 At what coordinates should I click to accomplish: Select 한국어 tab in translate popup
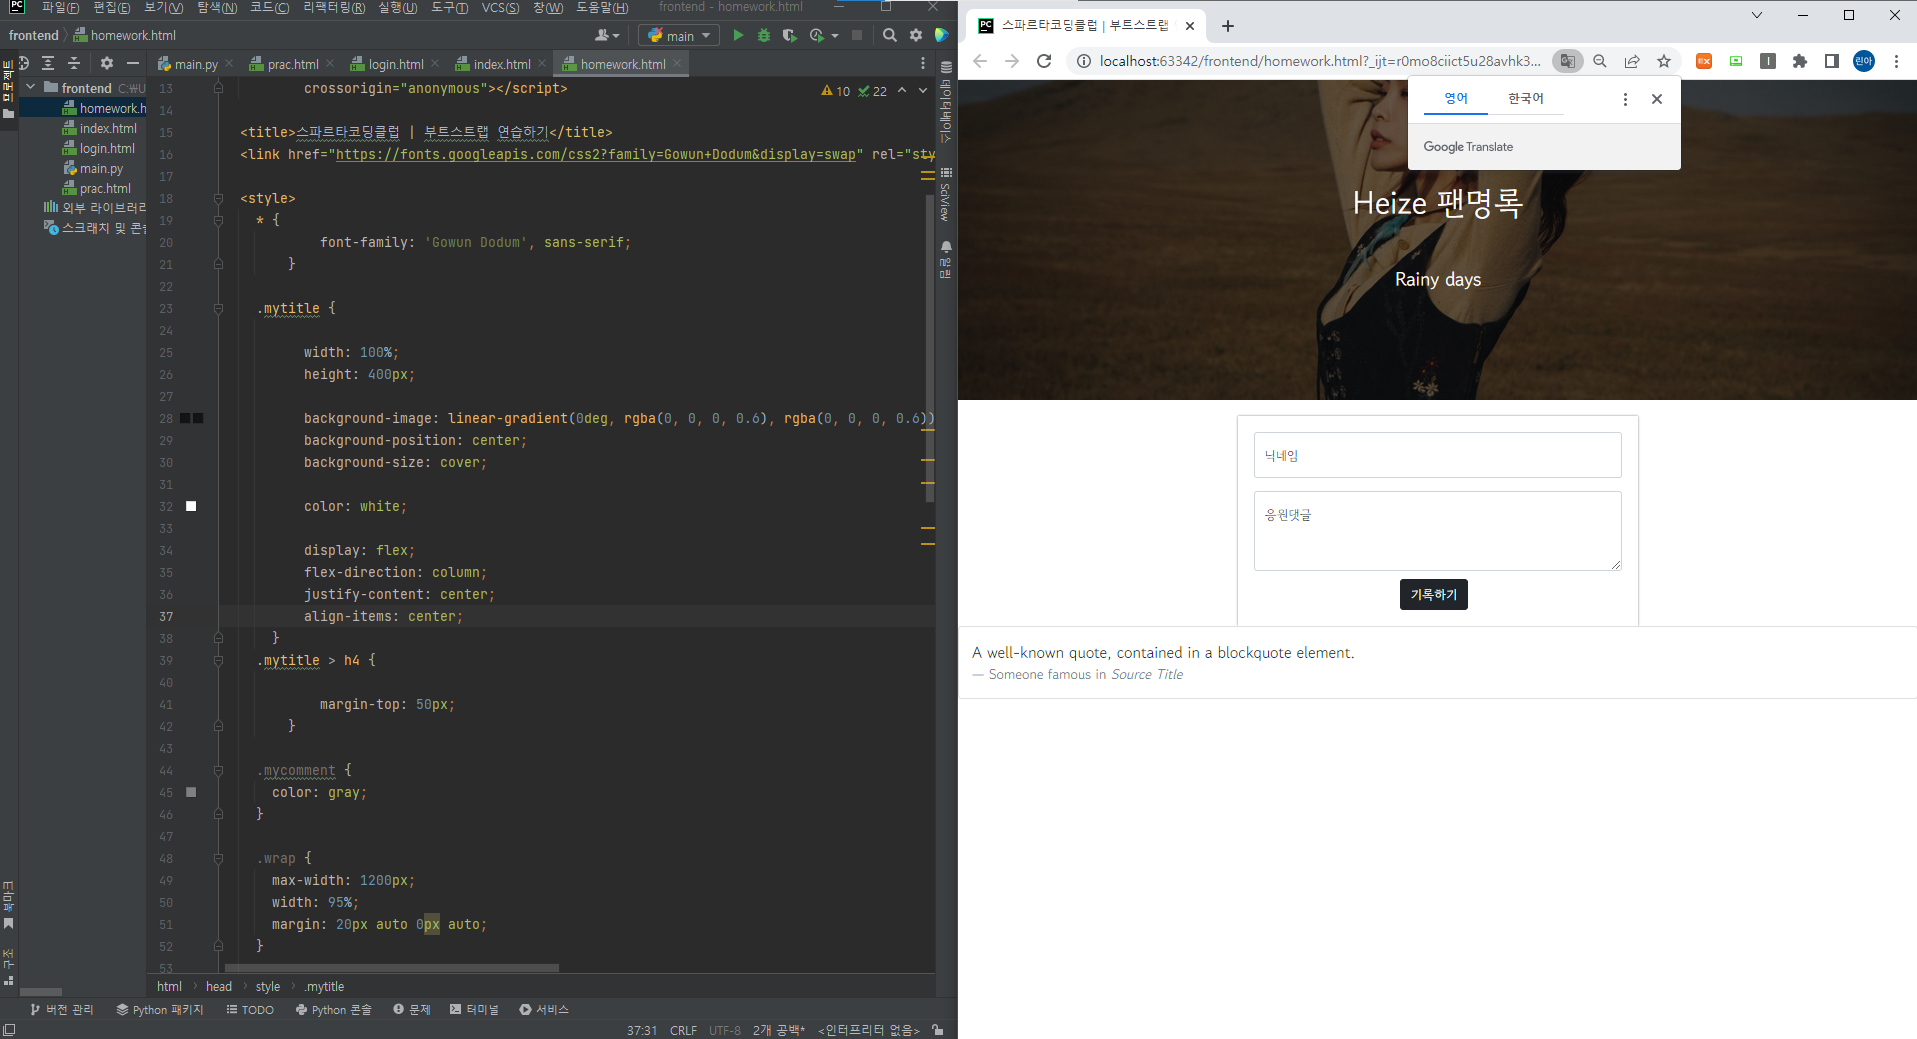tap(1525, 99)
